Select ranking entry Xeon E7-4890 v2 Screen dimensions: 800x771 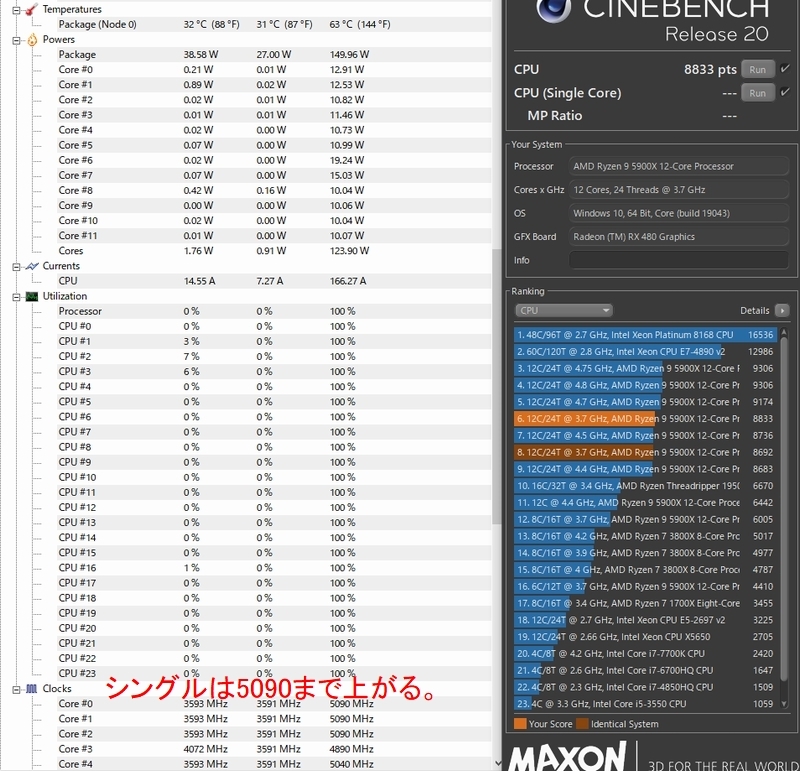tap(645, 352)
